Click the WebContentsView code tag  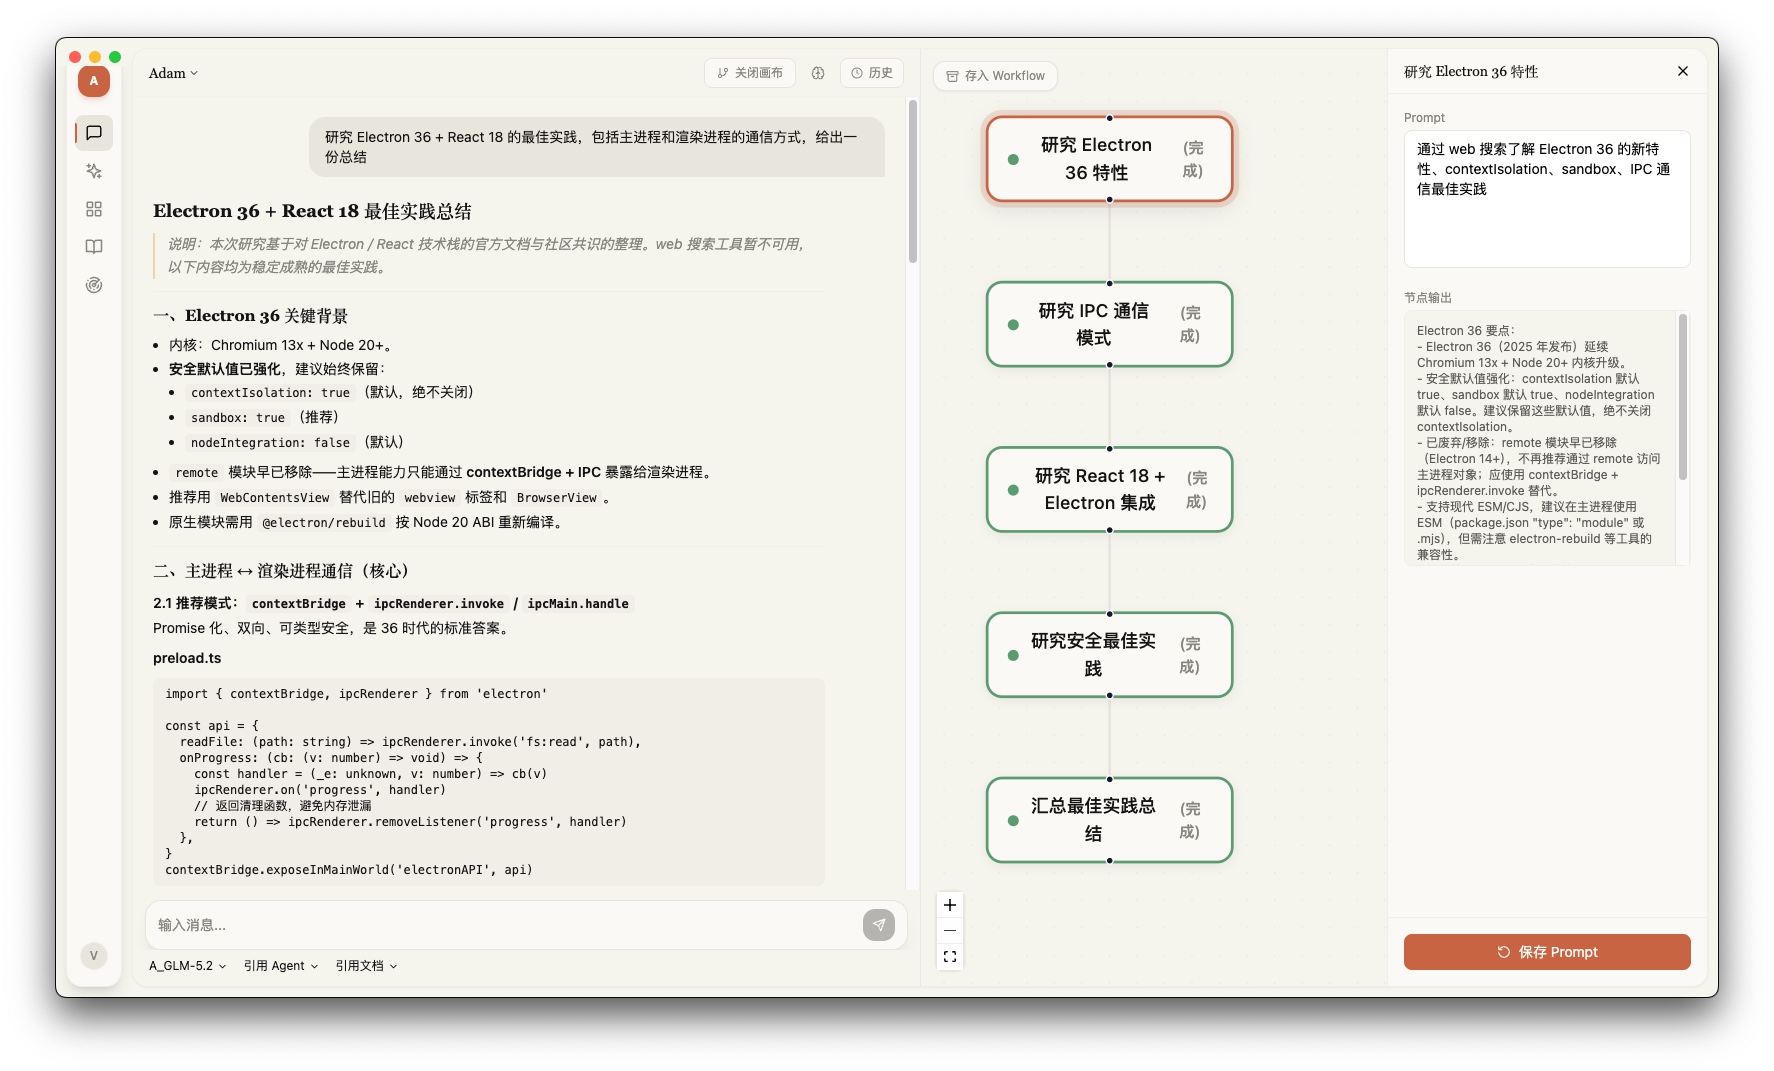coord(275,498)
